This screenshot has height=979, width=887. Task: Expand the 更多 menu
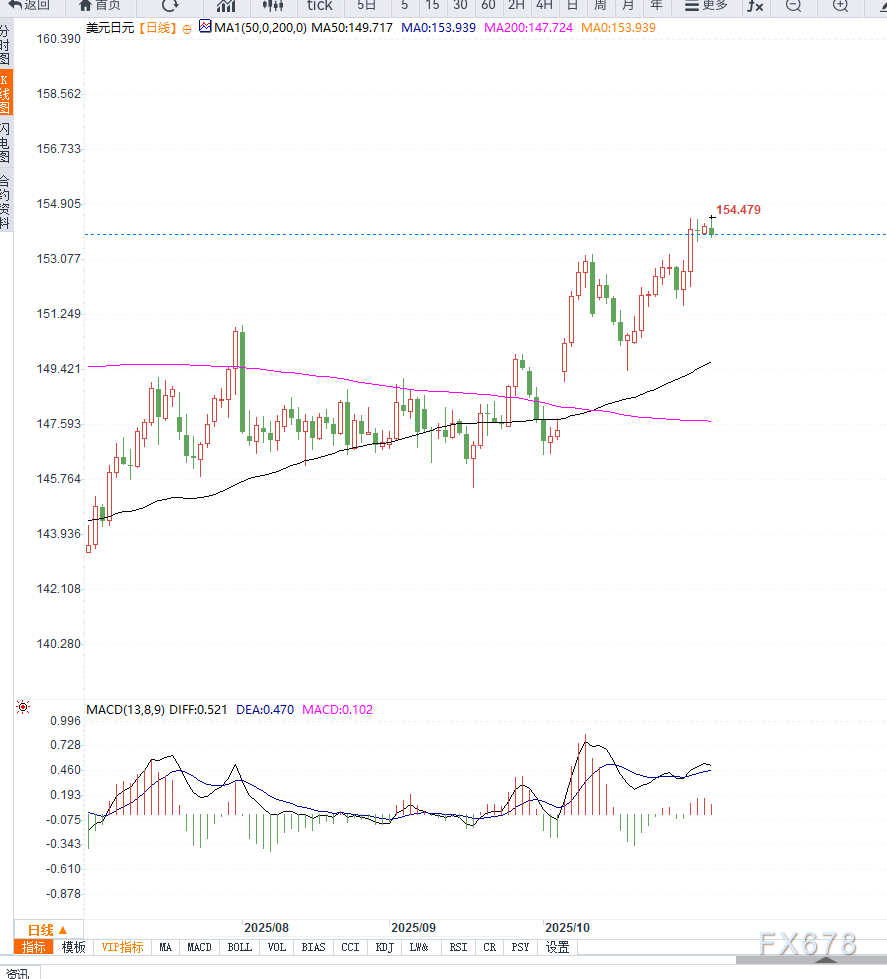pyautogui.click(x=706, y=5)
